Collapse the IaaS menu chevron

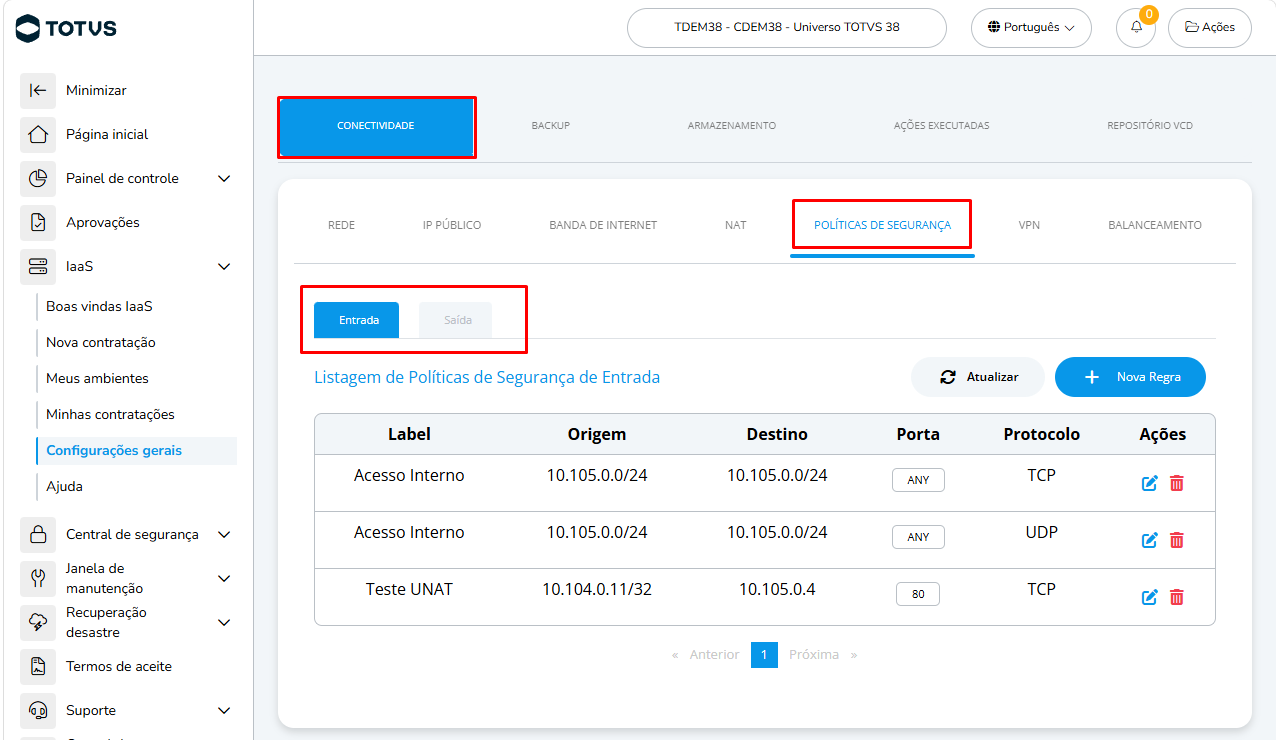[x=224, y=266]
